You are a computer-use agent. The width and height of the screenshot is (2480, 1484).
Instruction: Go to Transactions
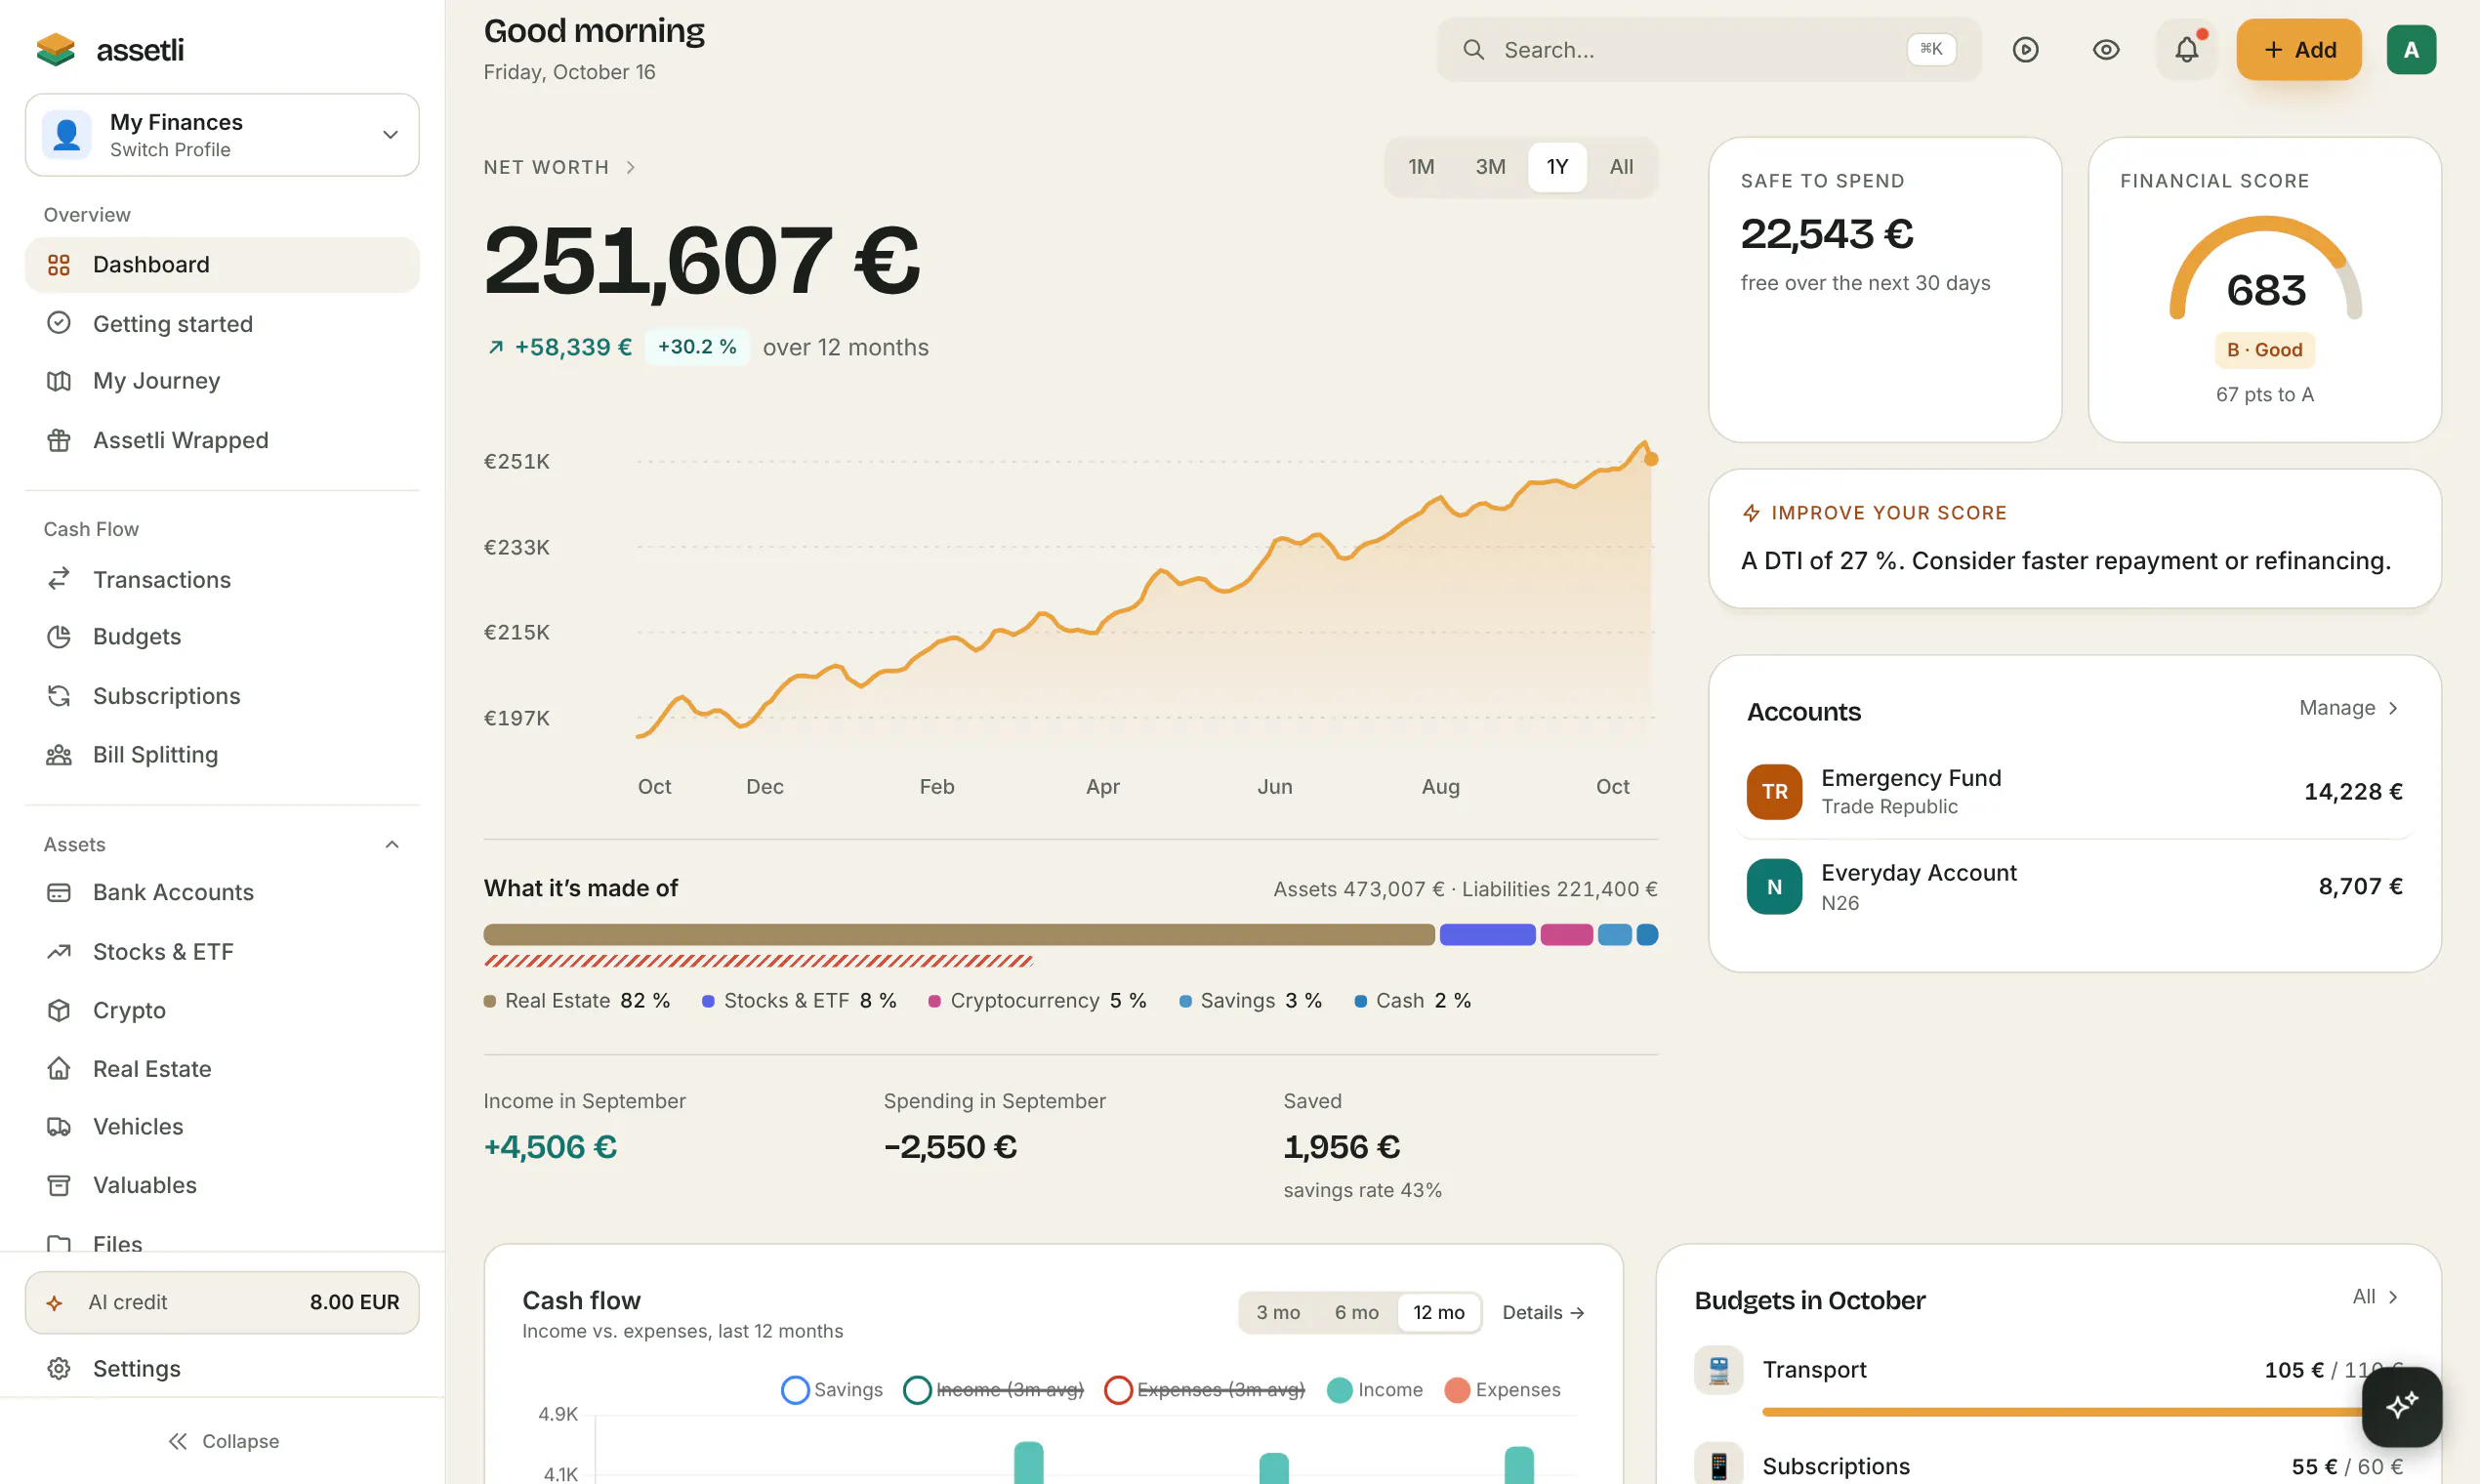tap(222, 579)
